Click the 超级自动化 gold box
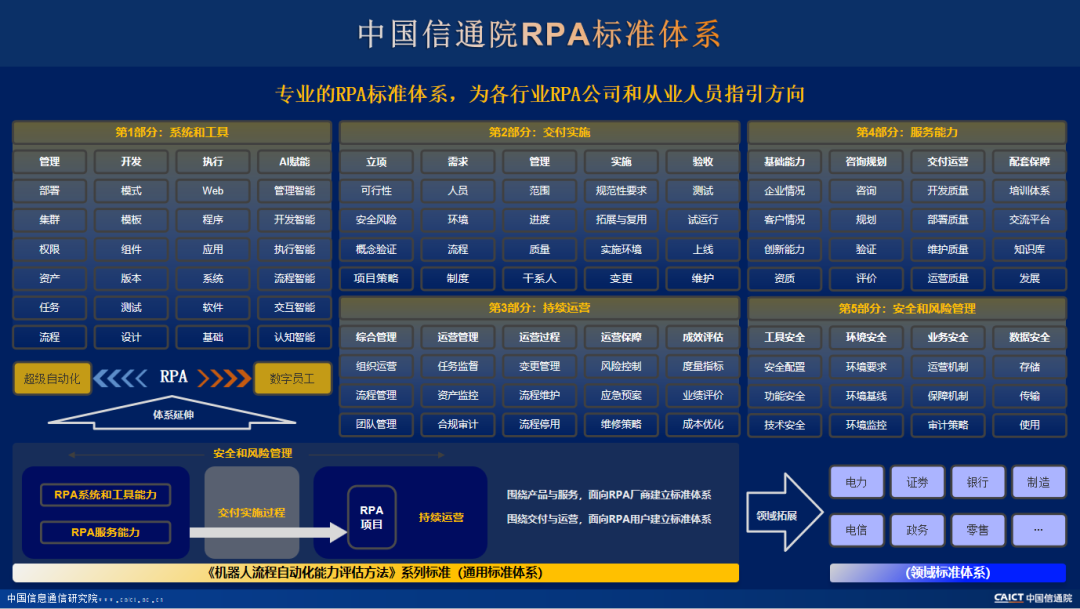This screenshot has width=1080, height=609. pyautogui.click(x=52, y=378)
